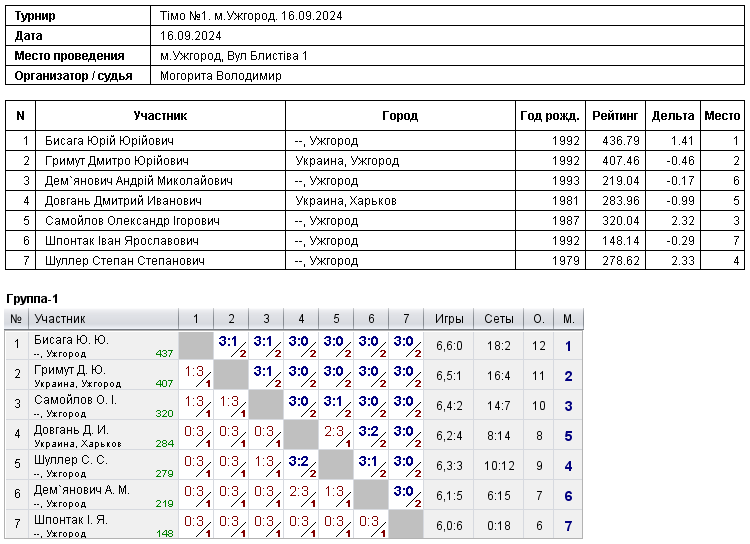Click participant name Гримут Дмитро Юрійович
The width and height of the screenshot is (750, 544).
117,161
